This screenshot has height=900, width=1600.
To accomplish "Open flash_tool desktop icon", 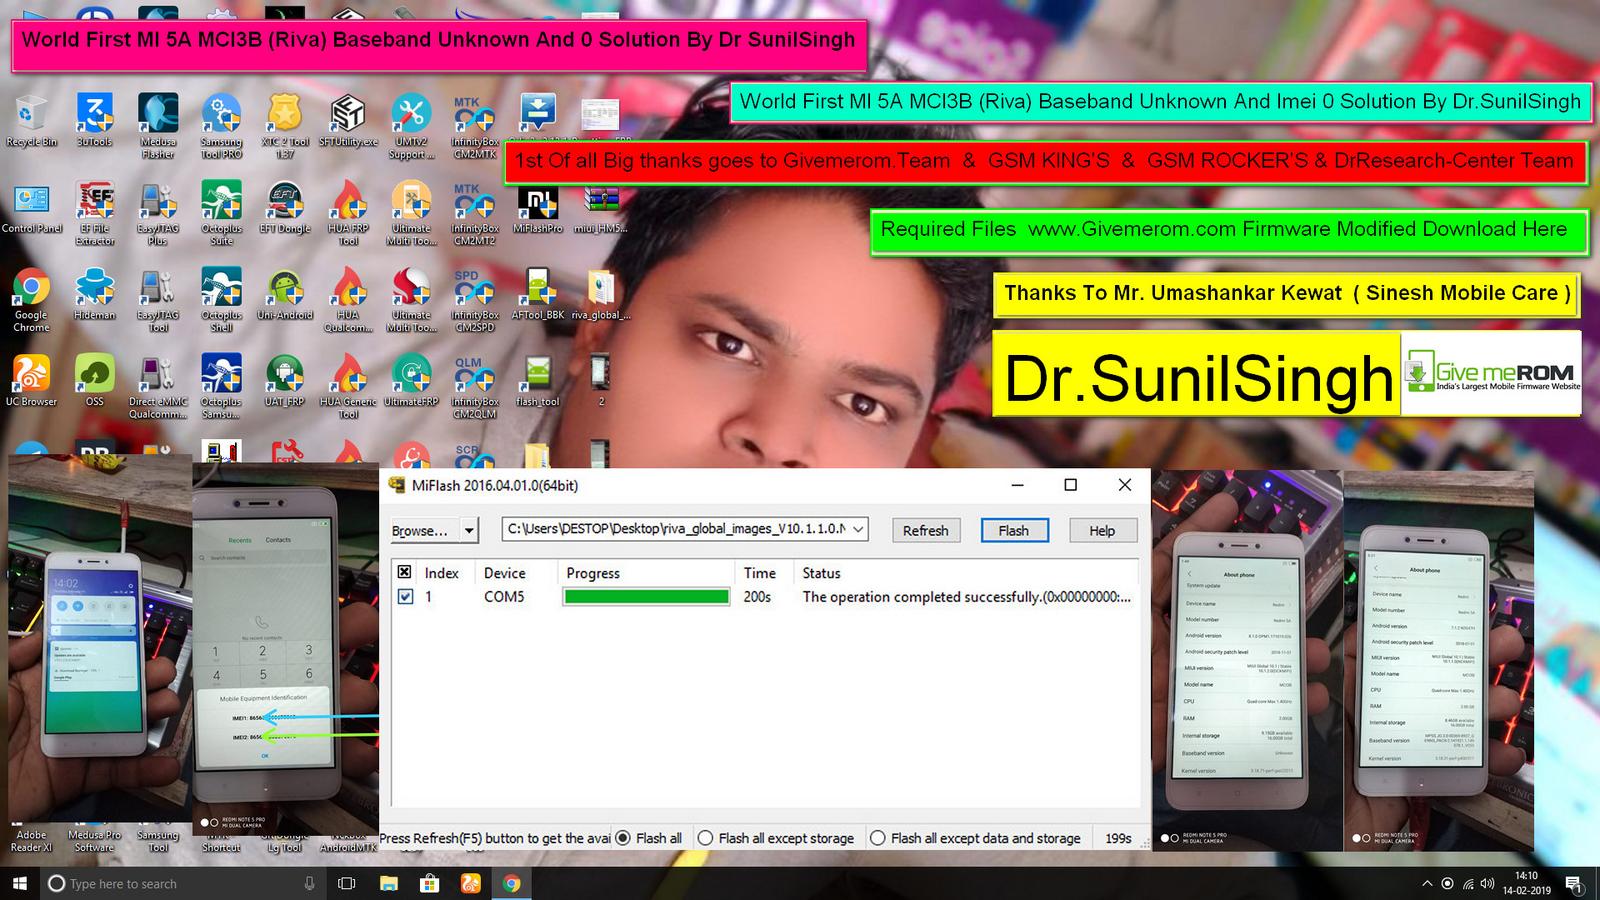I will (538, 381).
